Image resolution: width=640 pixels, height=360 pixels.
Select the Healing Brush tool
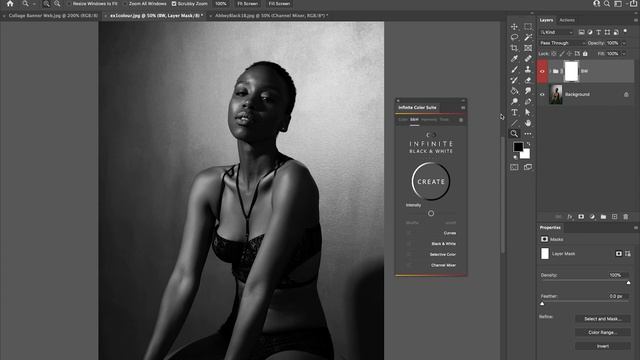point(528,59)
